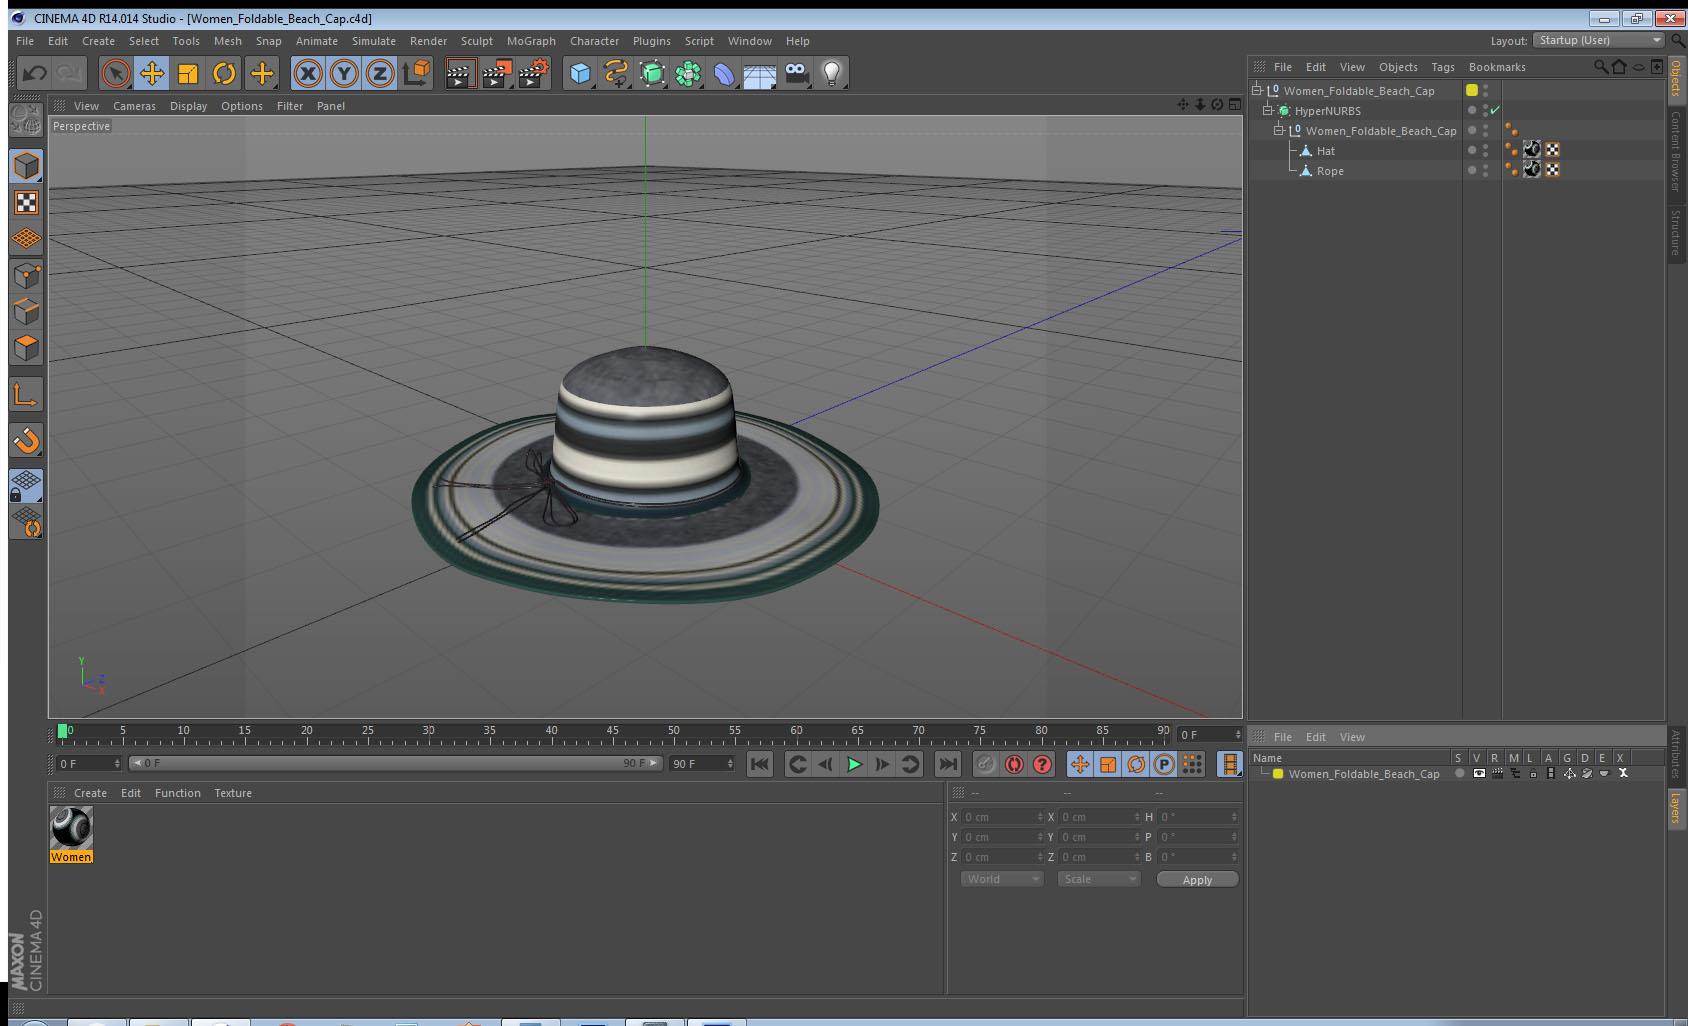Play the animation forward
Viewport: 1688px width, 1026px height.
point(854,764)
